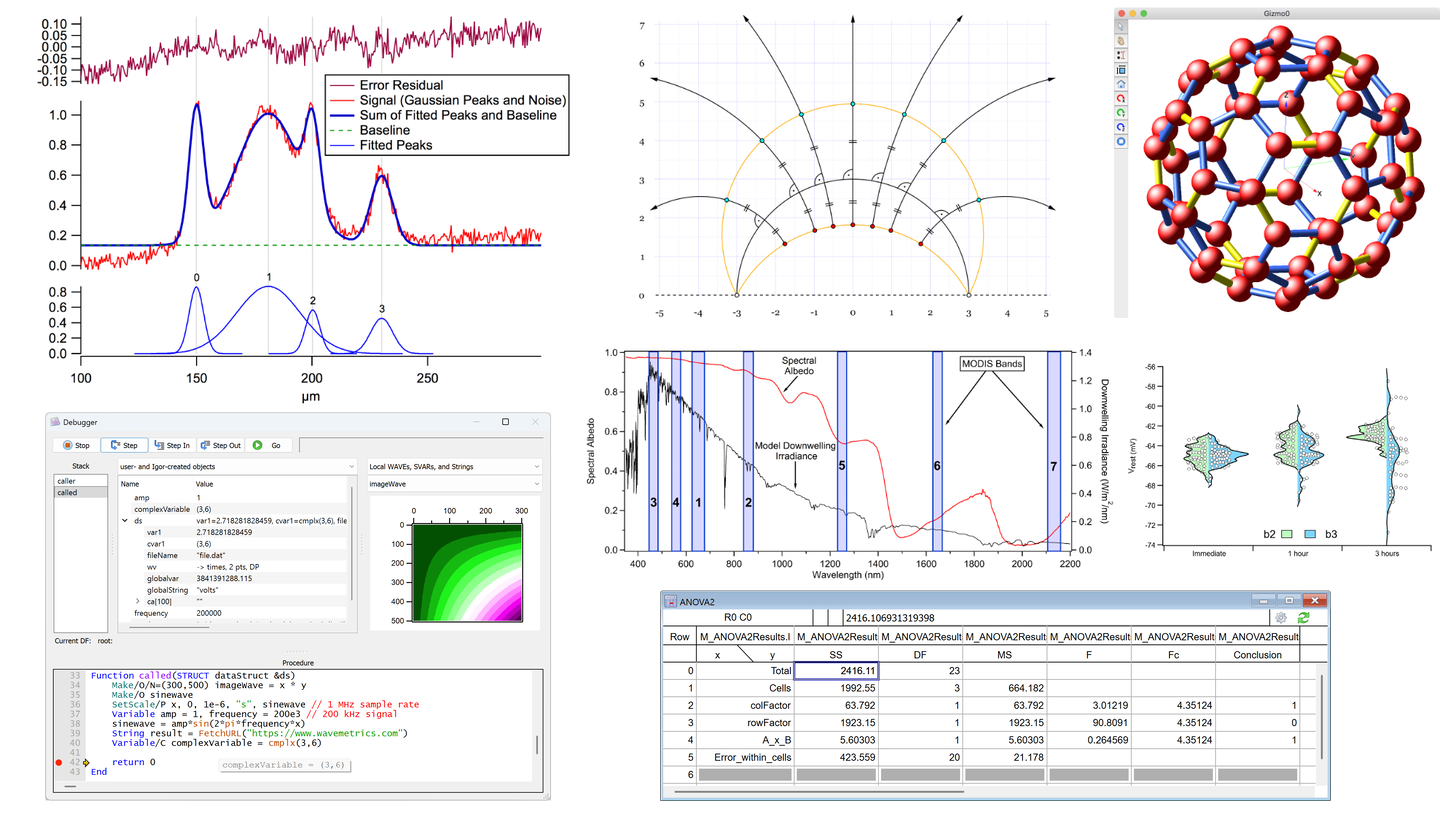1440x821 pixels.
Task: Collapse the ds structure row
Action: click(124, 521)
